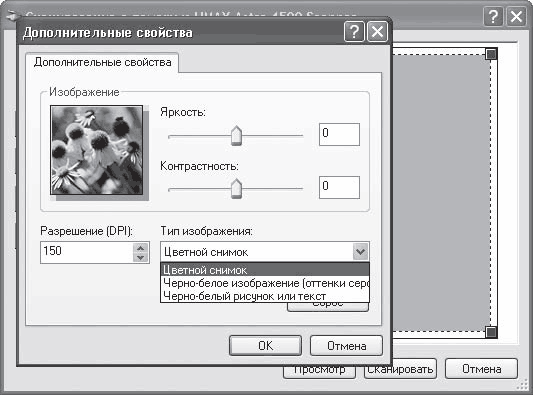Click the bottom-right crop handle in preview
The height and width of the screenshot is (395, 533).
click(491, 332)
